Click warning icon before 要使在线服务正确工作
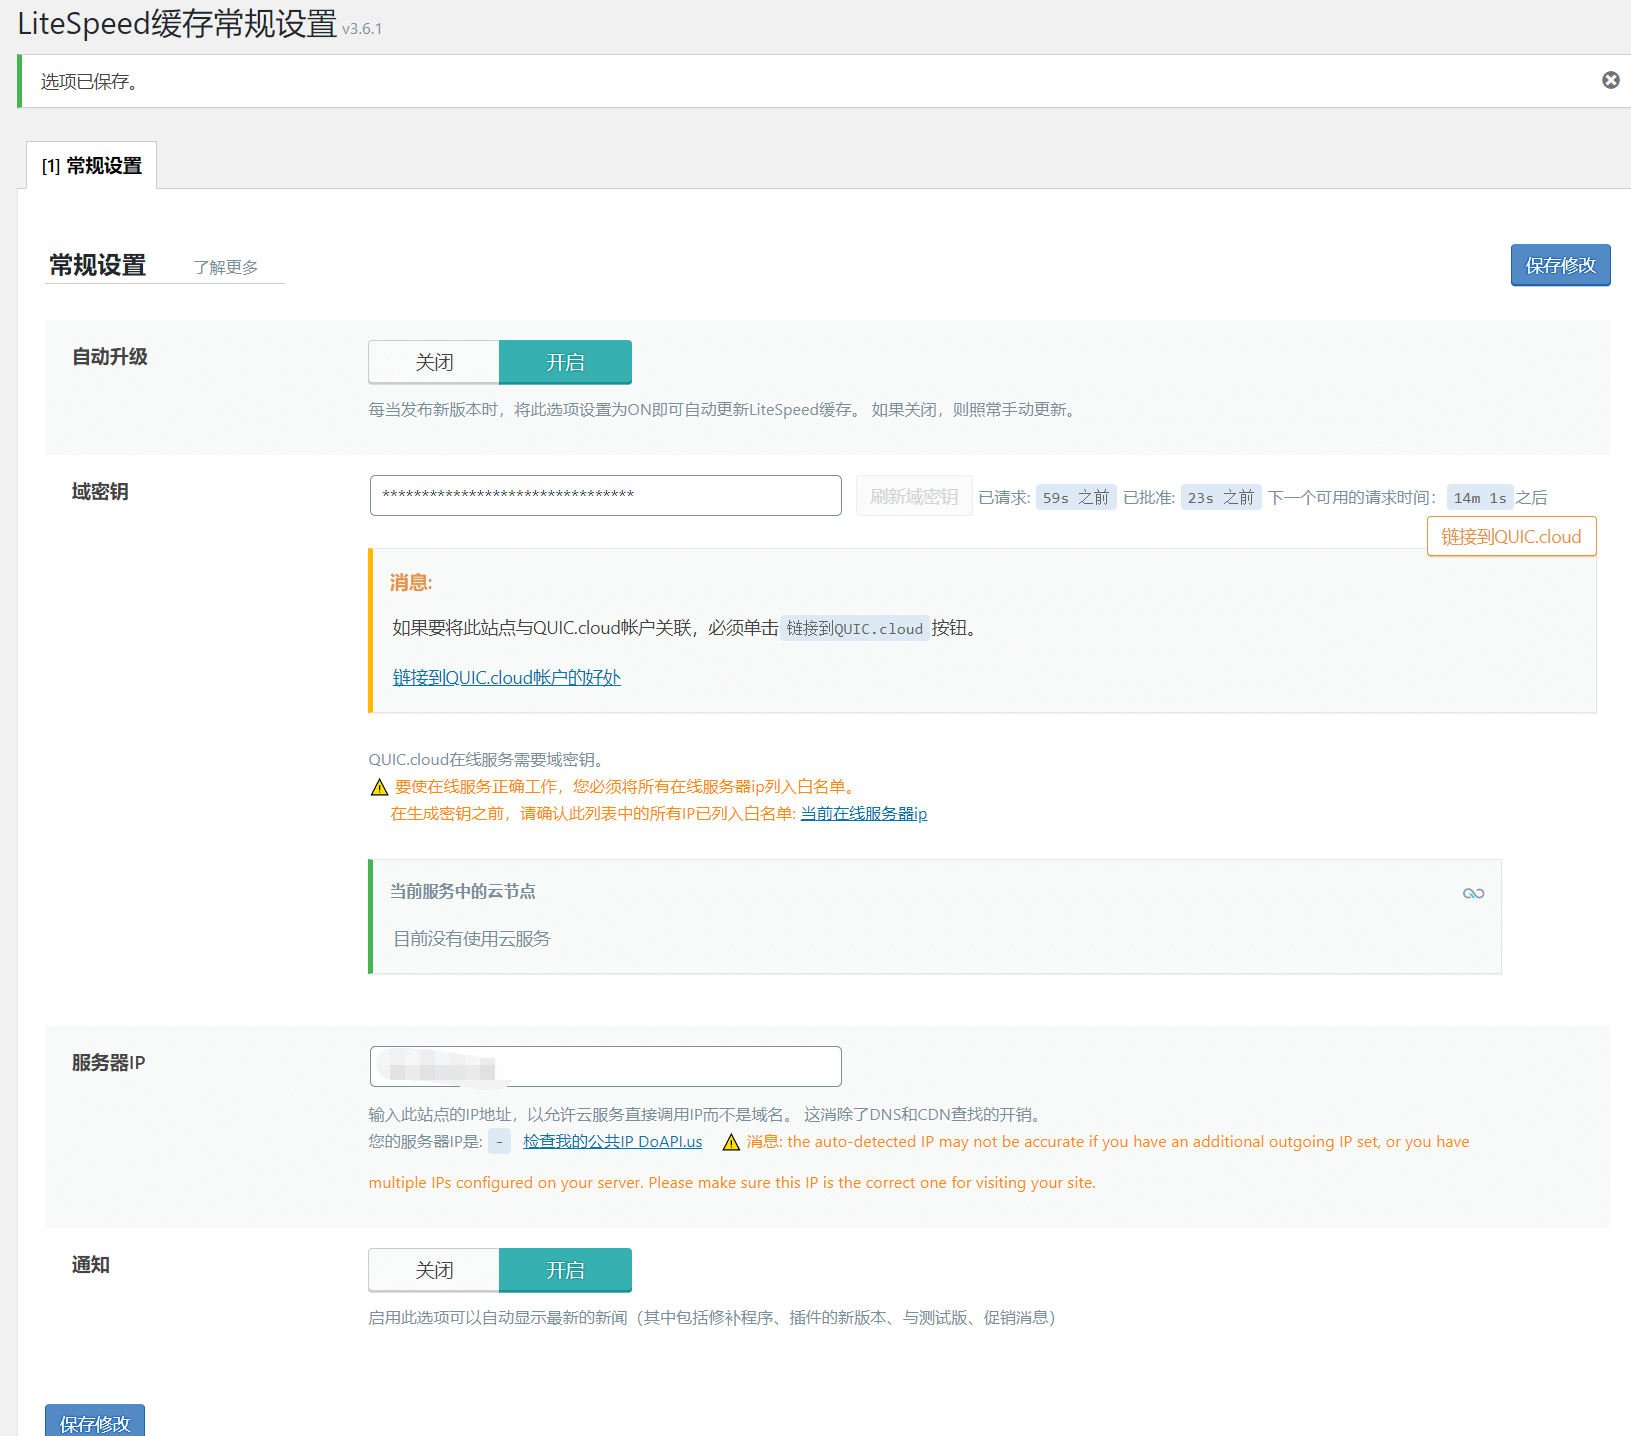Image resolution: width=1631 pixels, height=1436 pixels. point(379,787)
